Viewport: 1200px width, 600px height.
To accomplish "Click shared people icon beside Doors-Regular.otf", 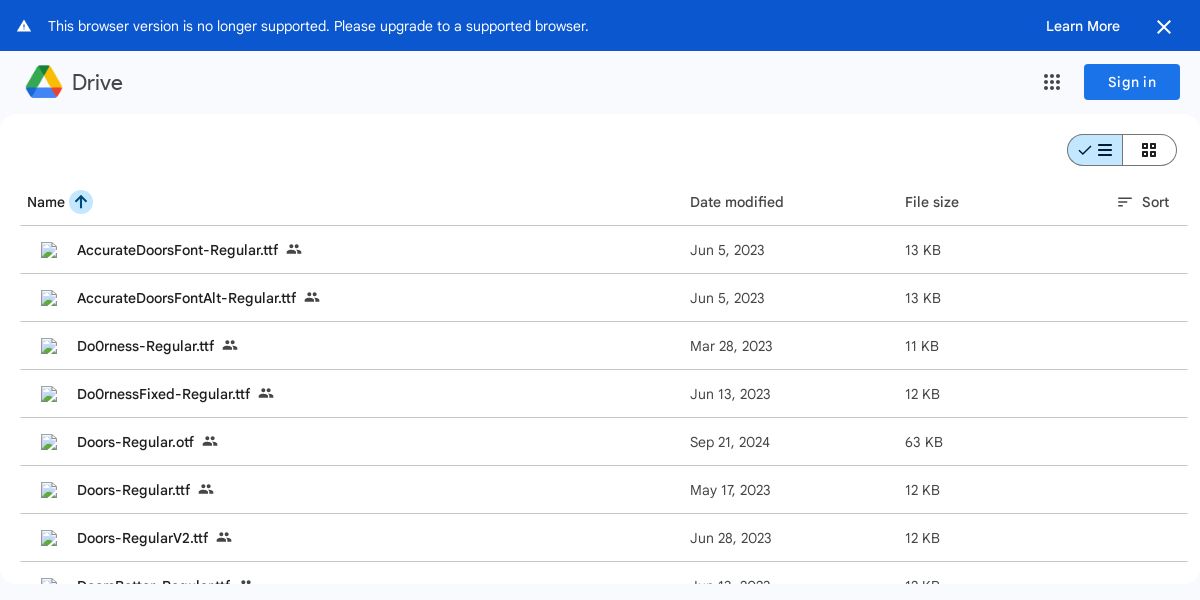I will (x=210, y=441).
